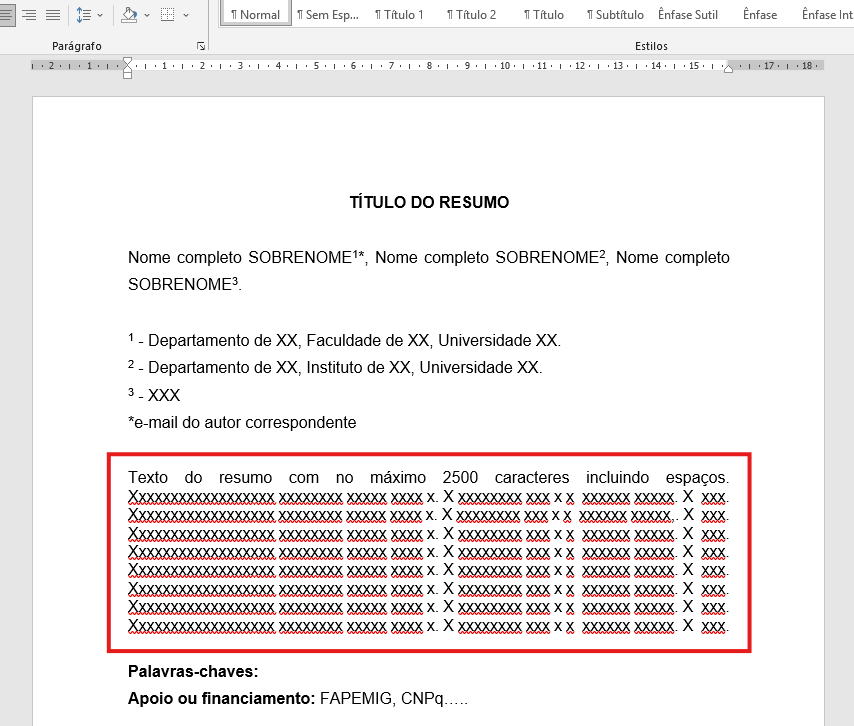Apply the Sem Espaçamento style

tap(325, 15)
